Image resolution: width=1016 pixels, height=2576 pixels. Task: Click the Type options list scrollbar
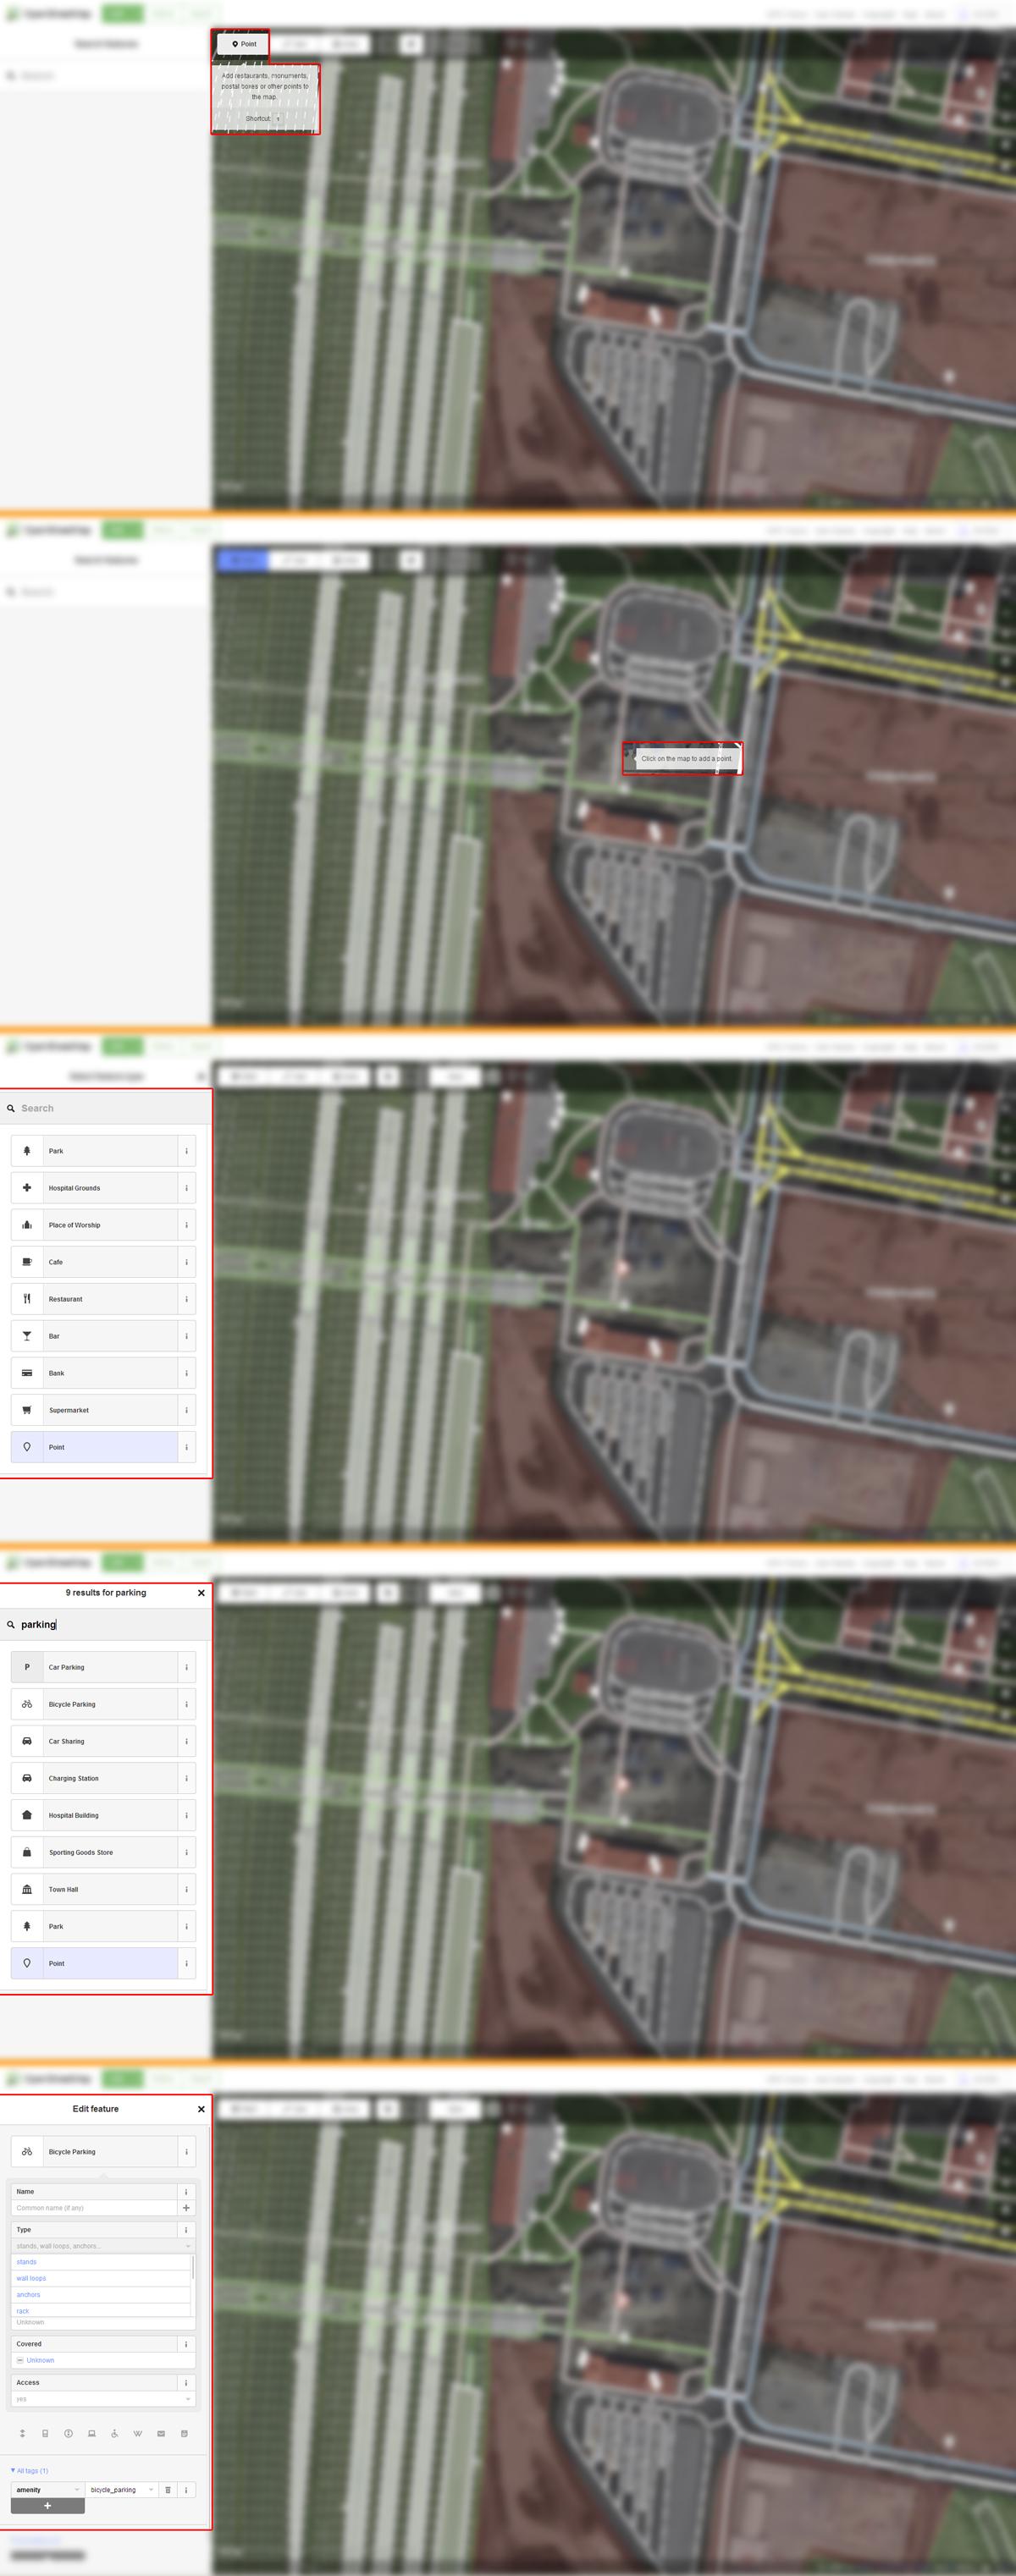click(193, 2268)
